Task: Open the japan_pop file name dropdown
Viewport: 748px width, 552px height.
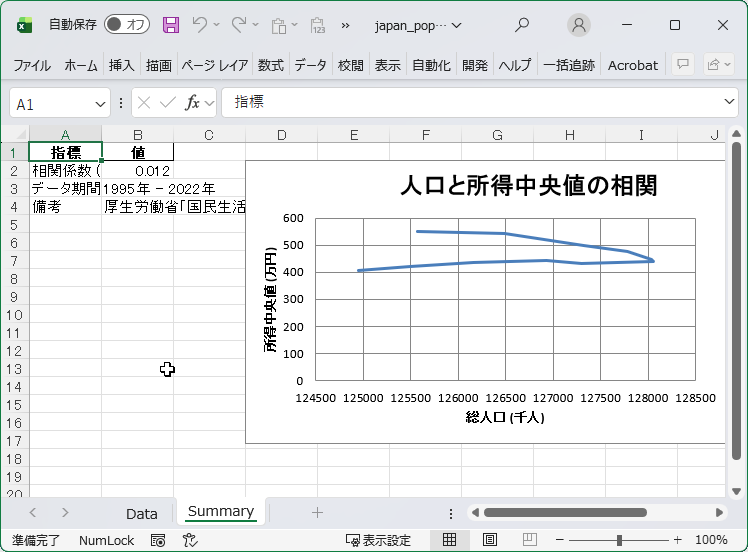Action: 457,25
